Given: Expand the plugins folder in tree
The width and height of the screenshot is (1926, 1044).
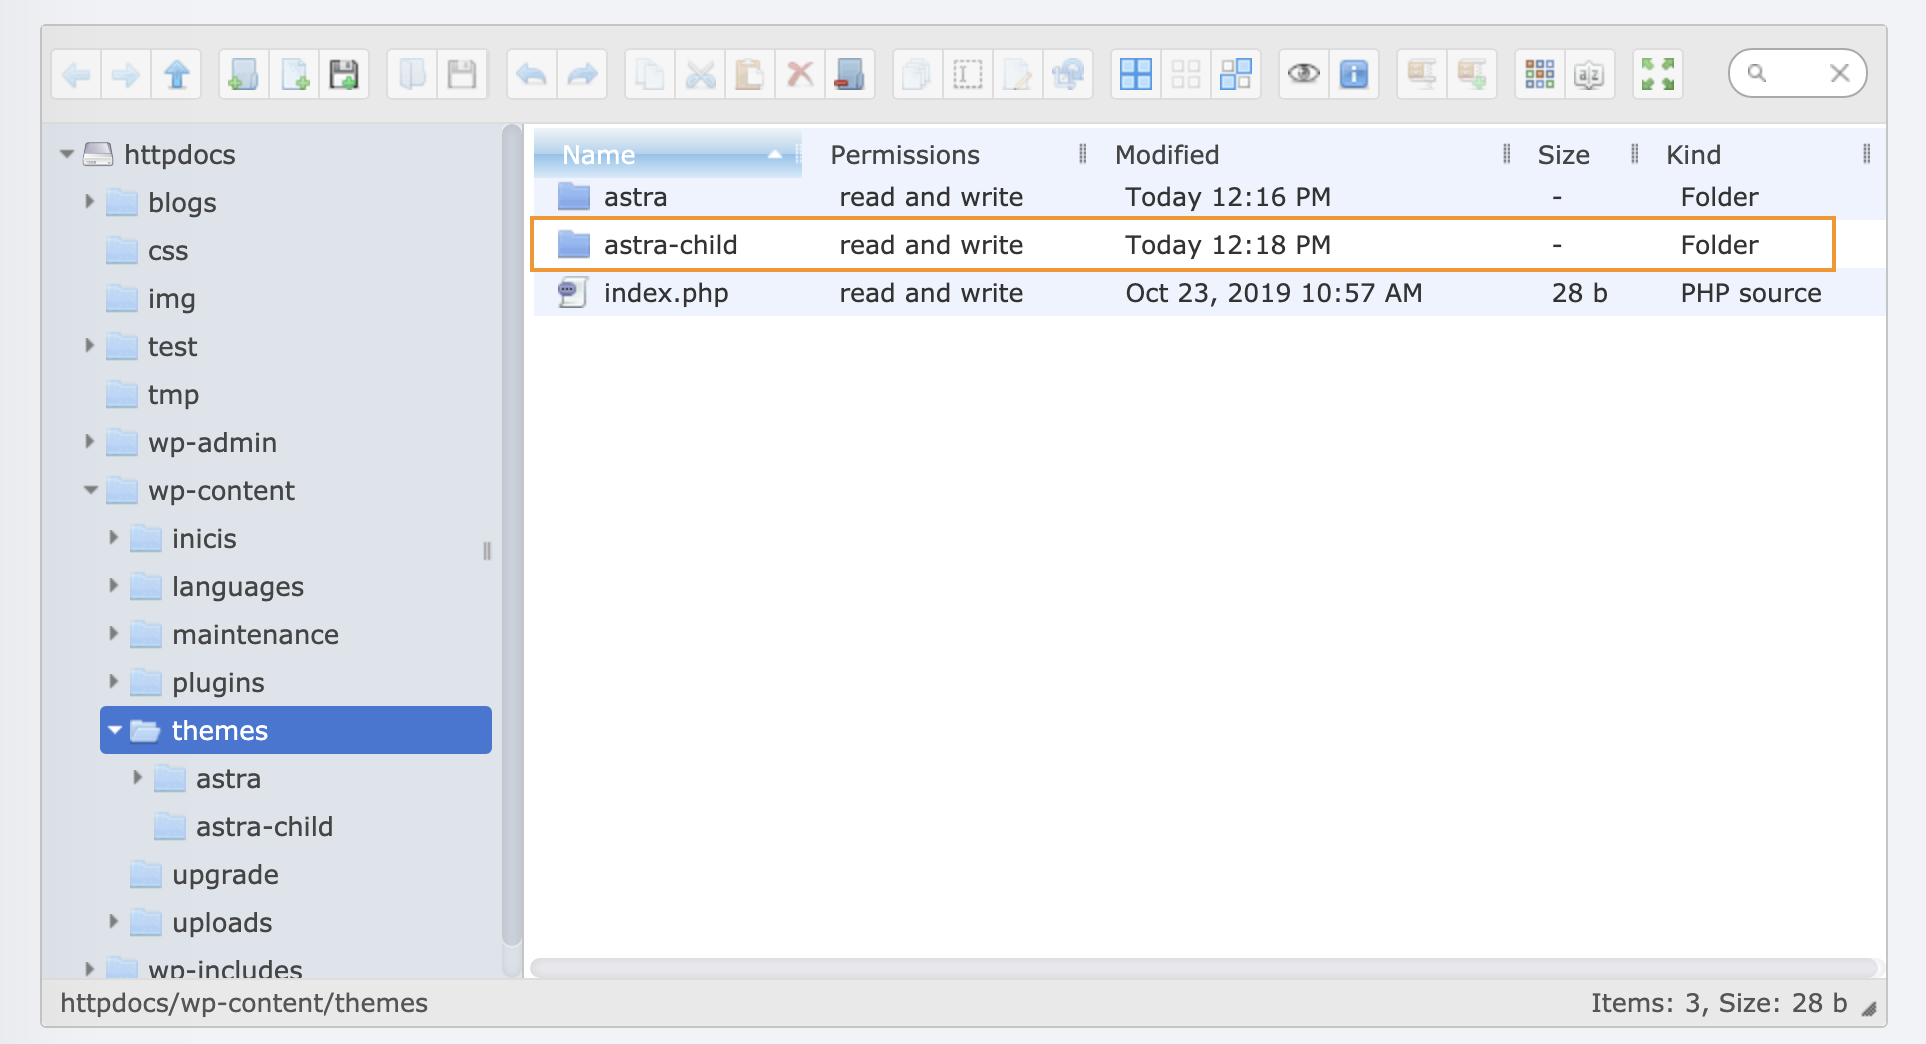Looking at the screenshot, I should coord(113,682).
